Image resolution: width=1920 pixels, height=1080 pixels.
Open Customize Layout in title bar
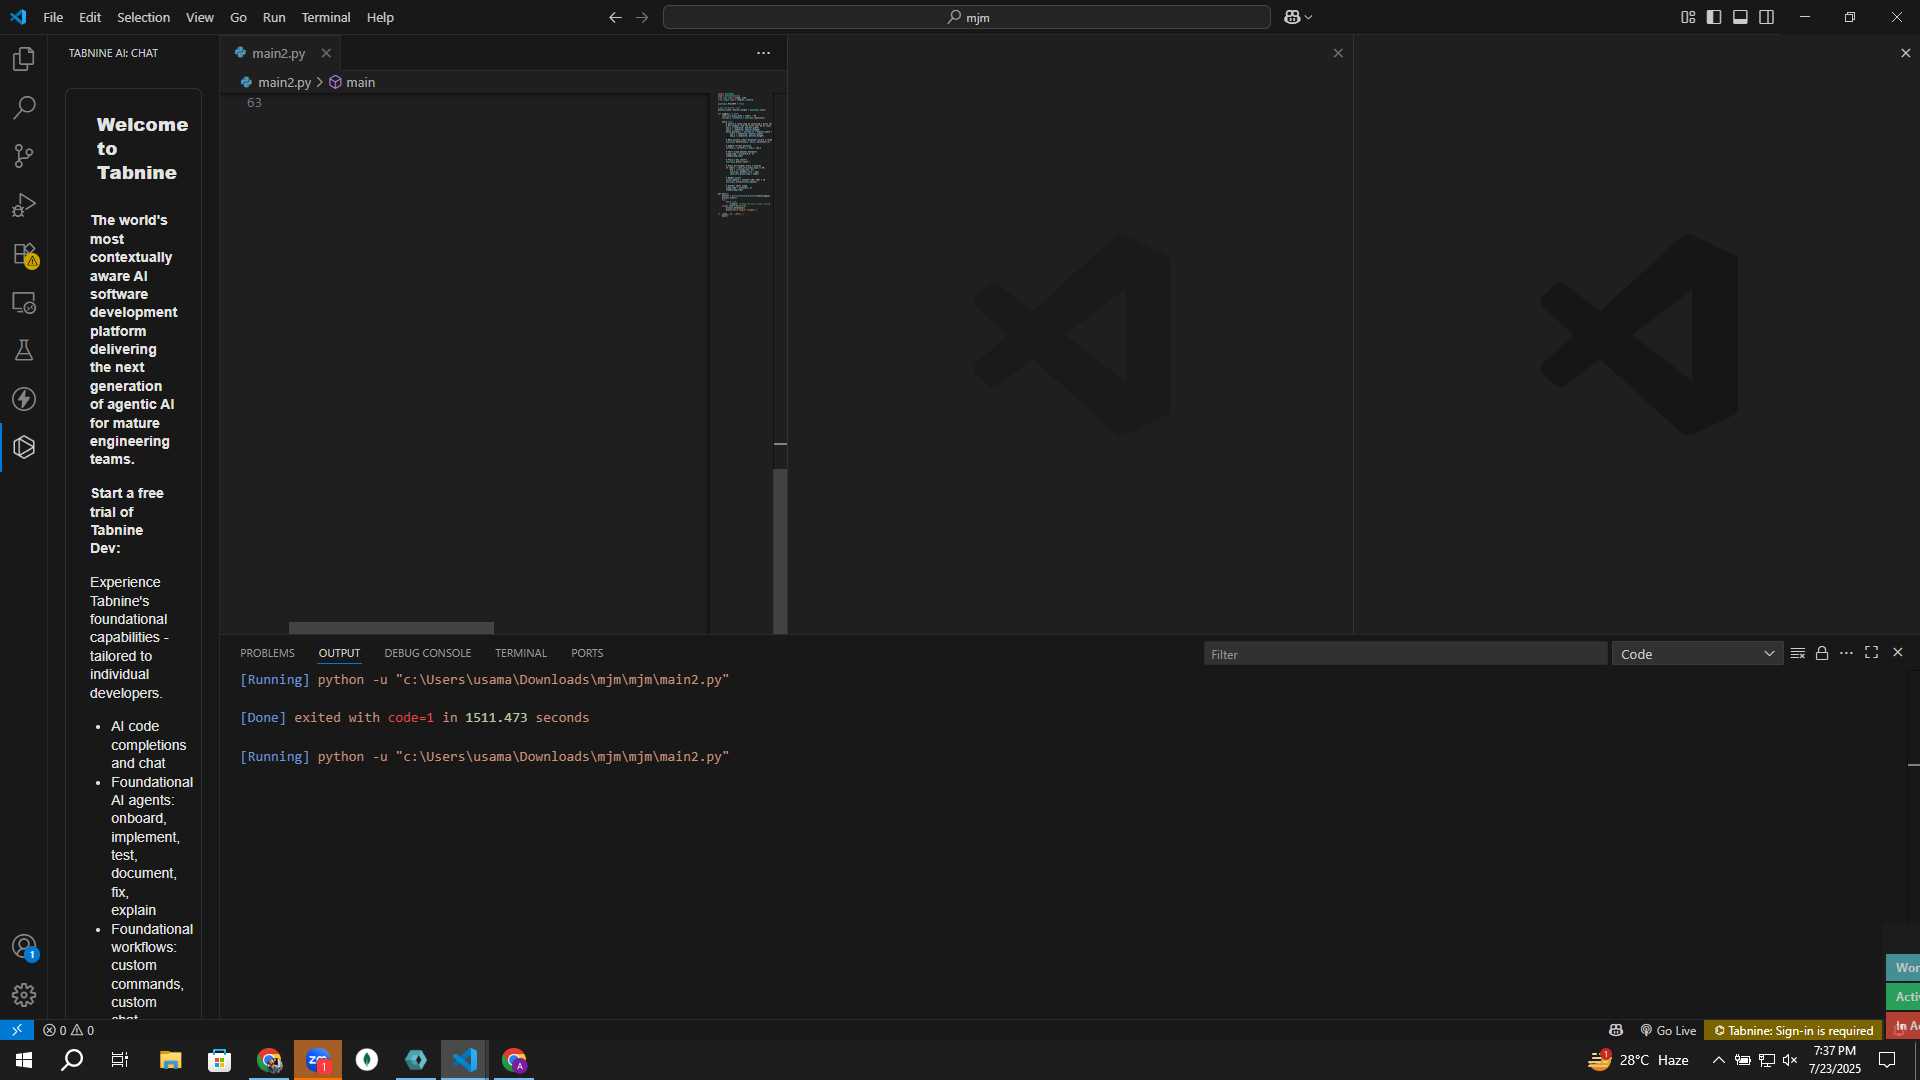[1688, 17]
